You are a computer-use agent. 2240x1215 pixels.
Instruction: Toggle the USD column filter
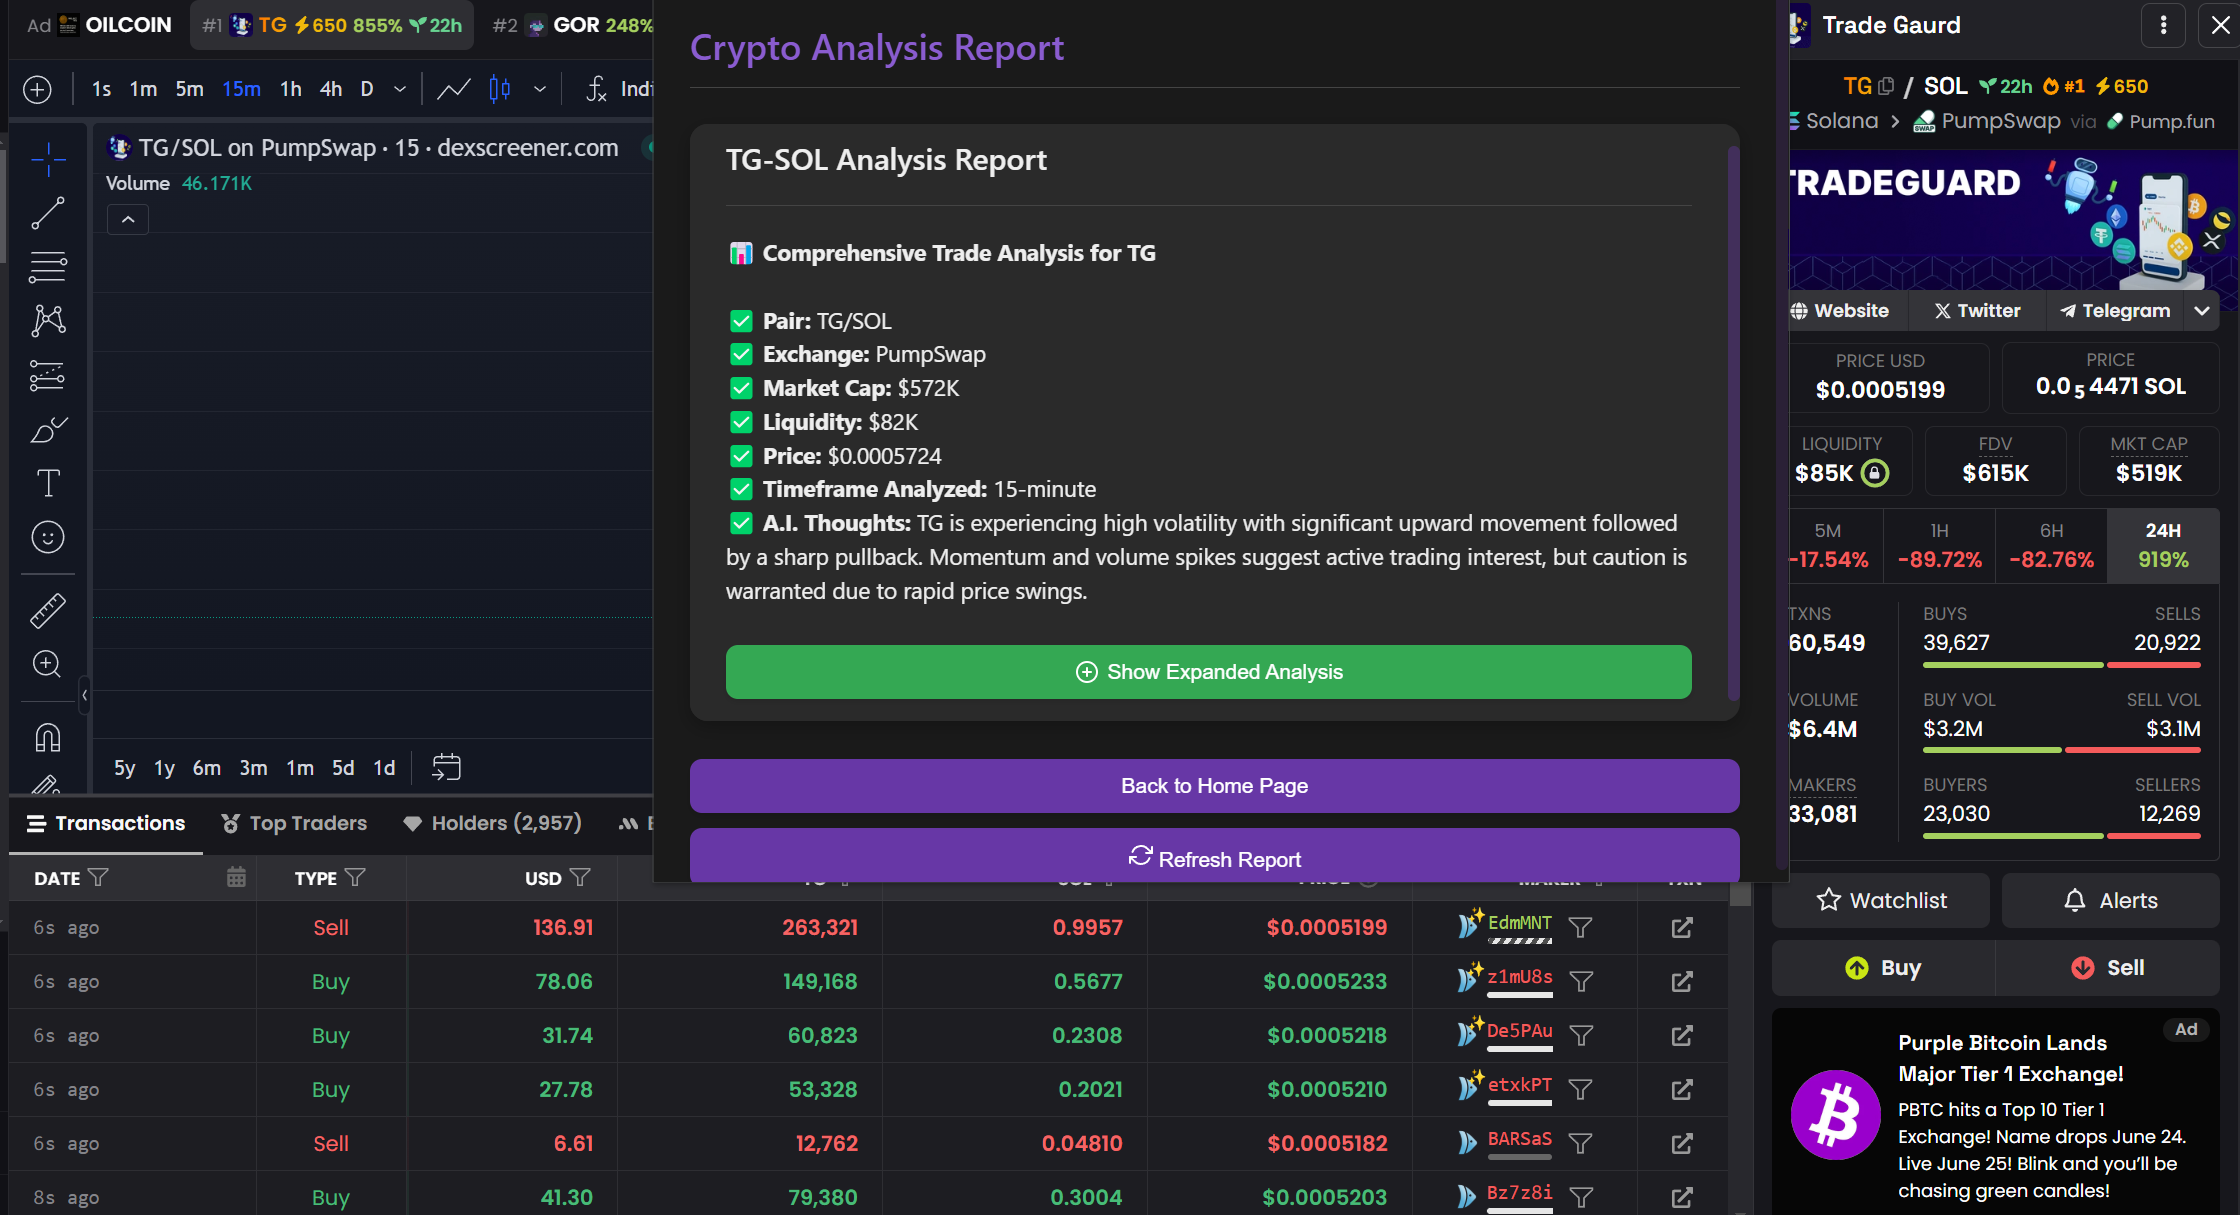pyautogui.click(x=580, y=878)
